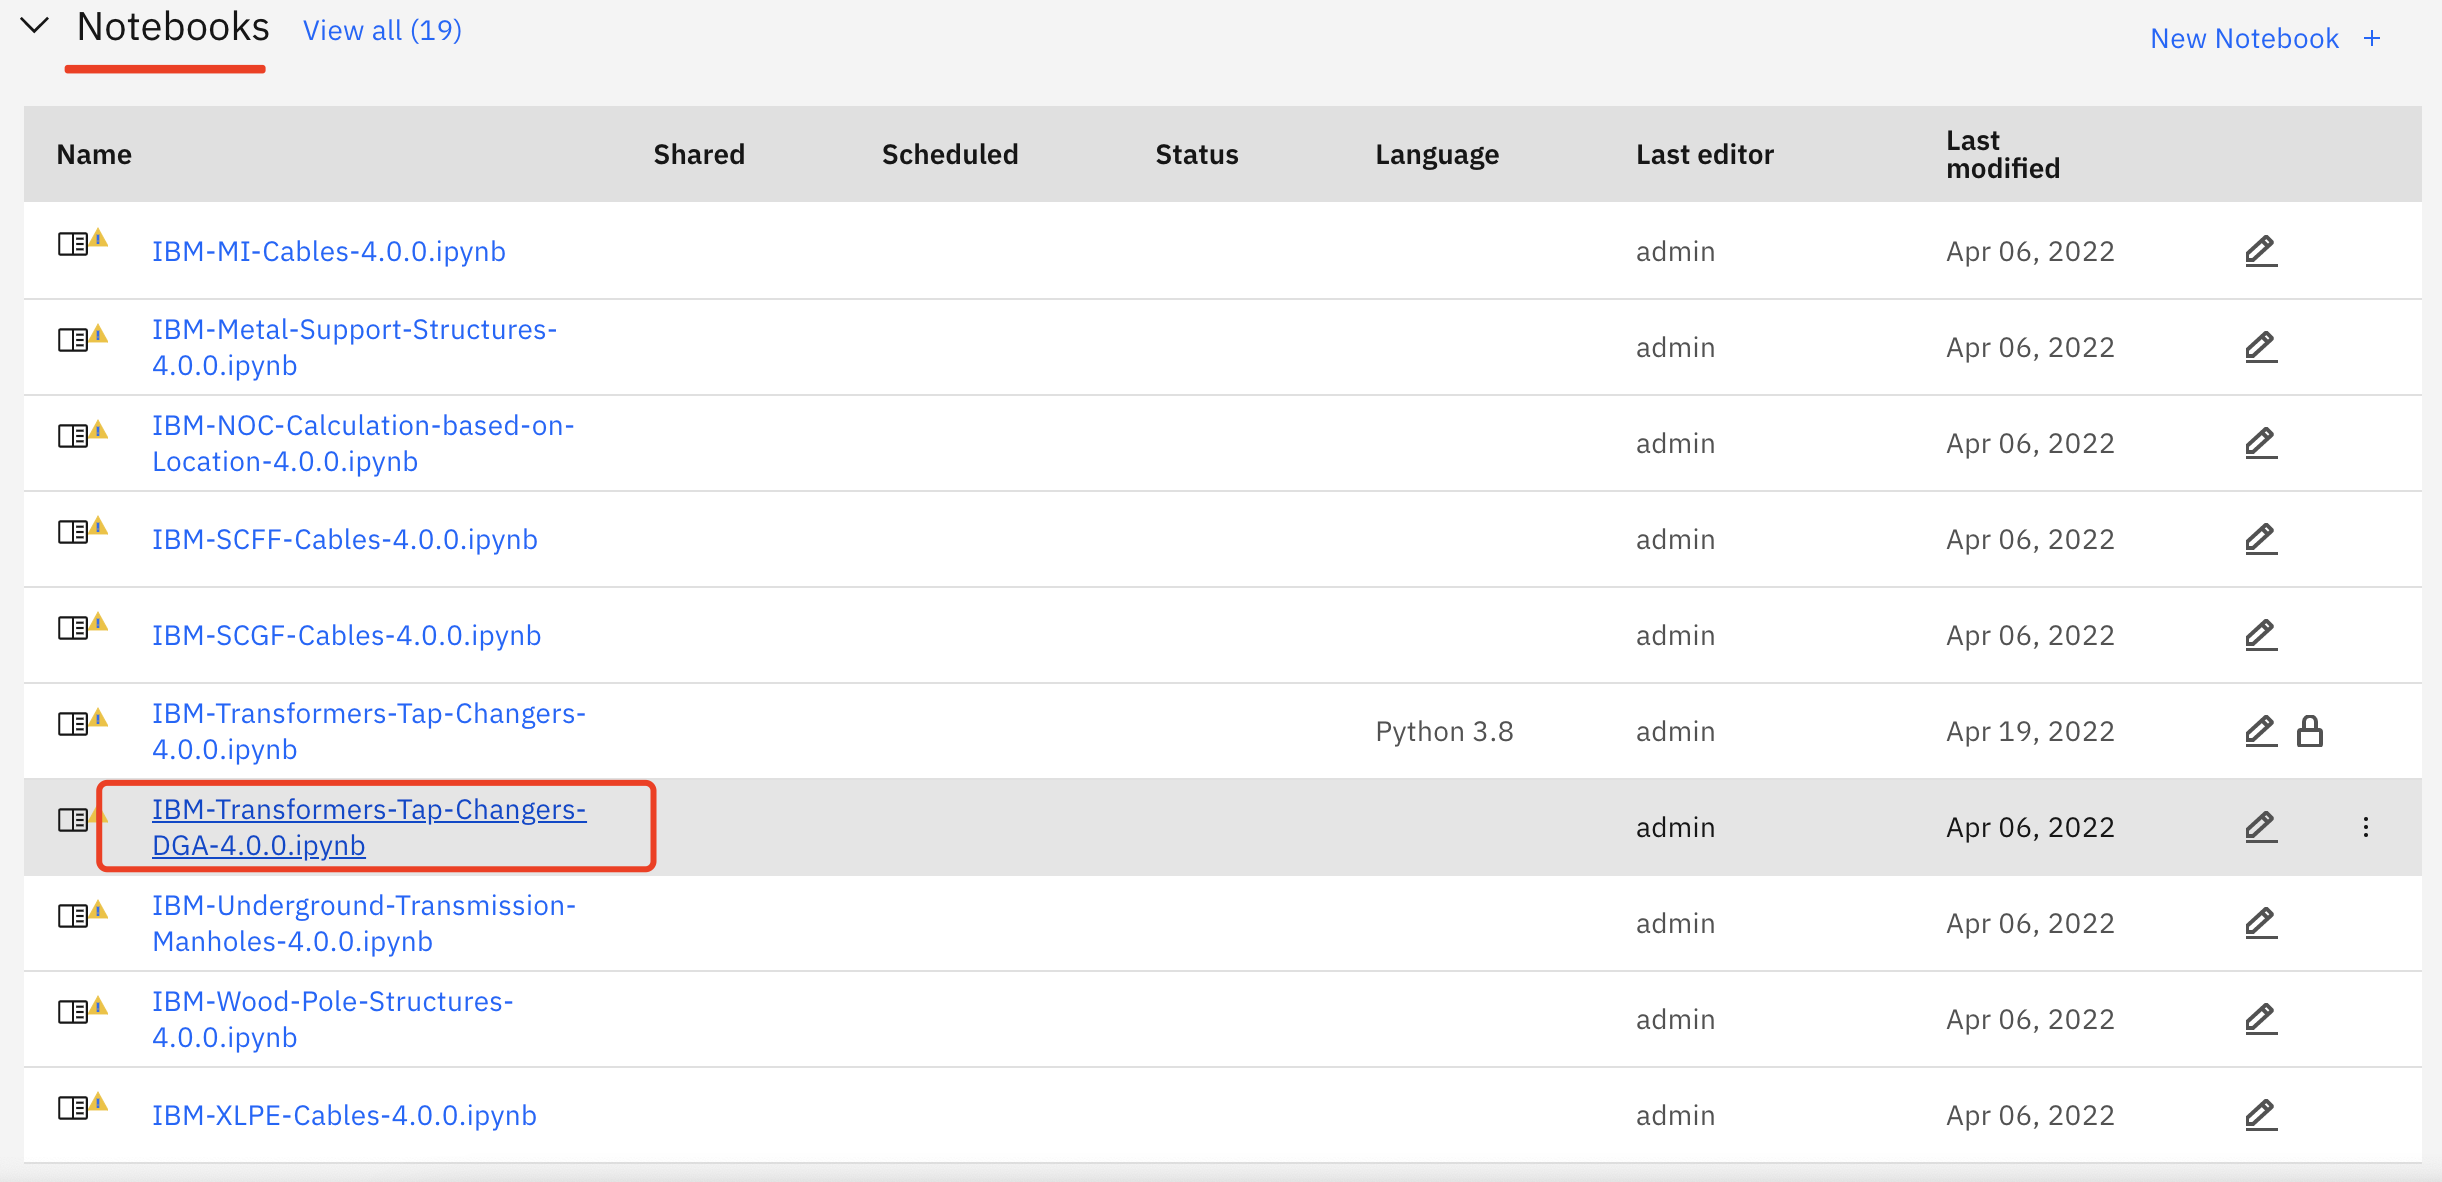Open IBM-Transformers-Tap-Changers-DGA-4.0.0.ipynb notebook
The width and height of the screenshot is (2442, 1182).
coord(368,827)
